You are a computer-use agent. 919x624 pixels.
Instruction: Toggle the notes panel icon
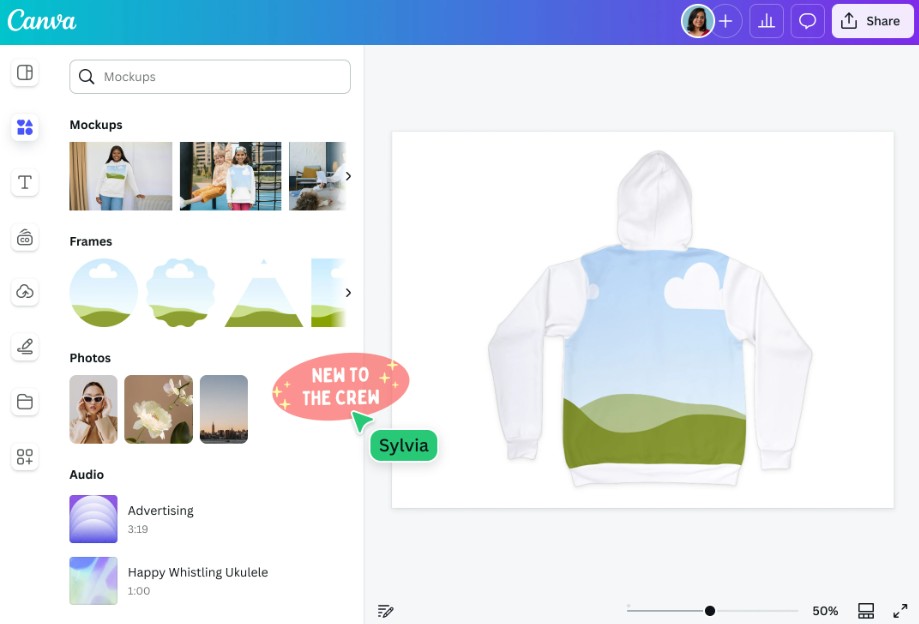point(386,610)
